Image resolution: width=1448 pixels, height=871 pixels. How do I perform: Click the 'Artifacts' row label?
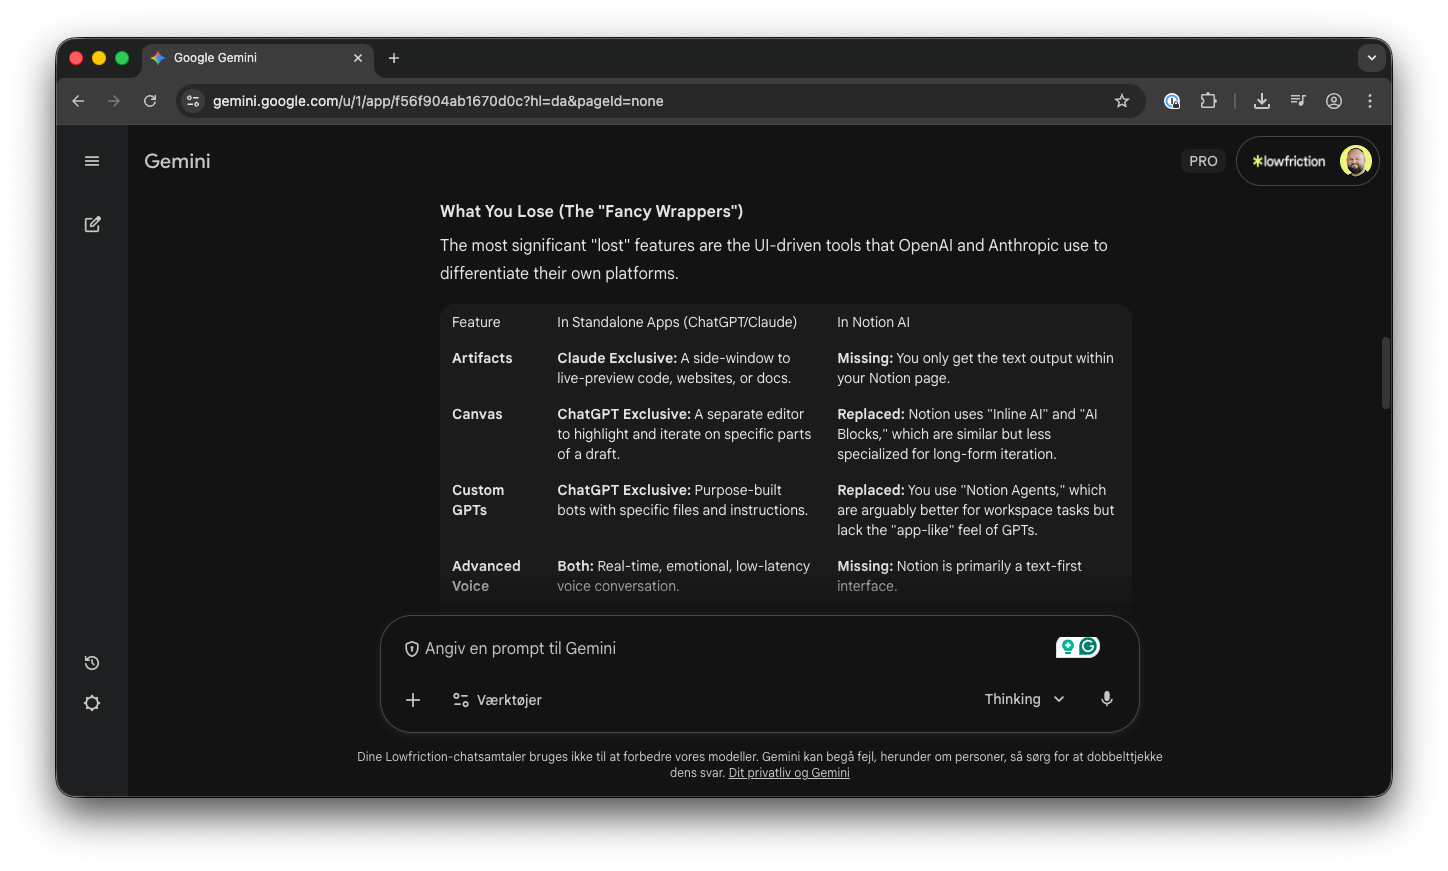pos(482,358)
